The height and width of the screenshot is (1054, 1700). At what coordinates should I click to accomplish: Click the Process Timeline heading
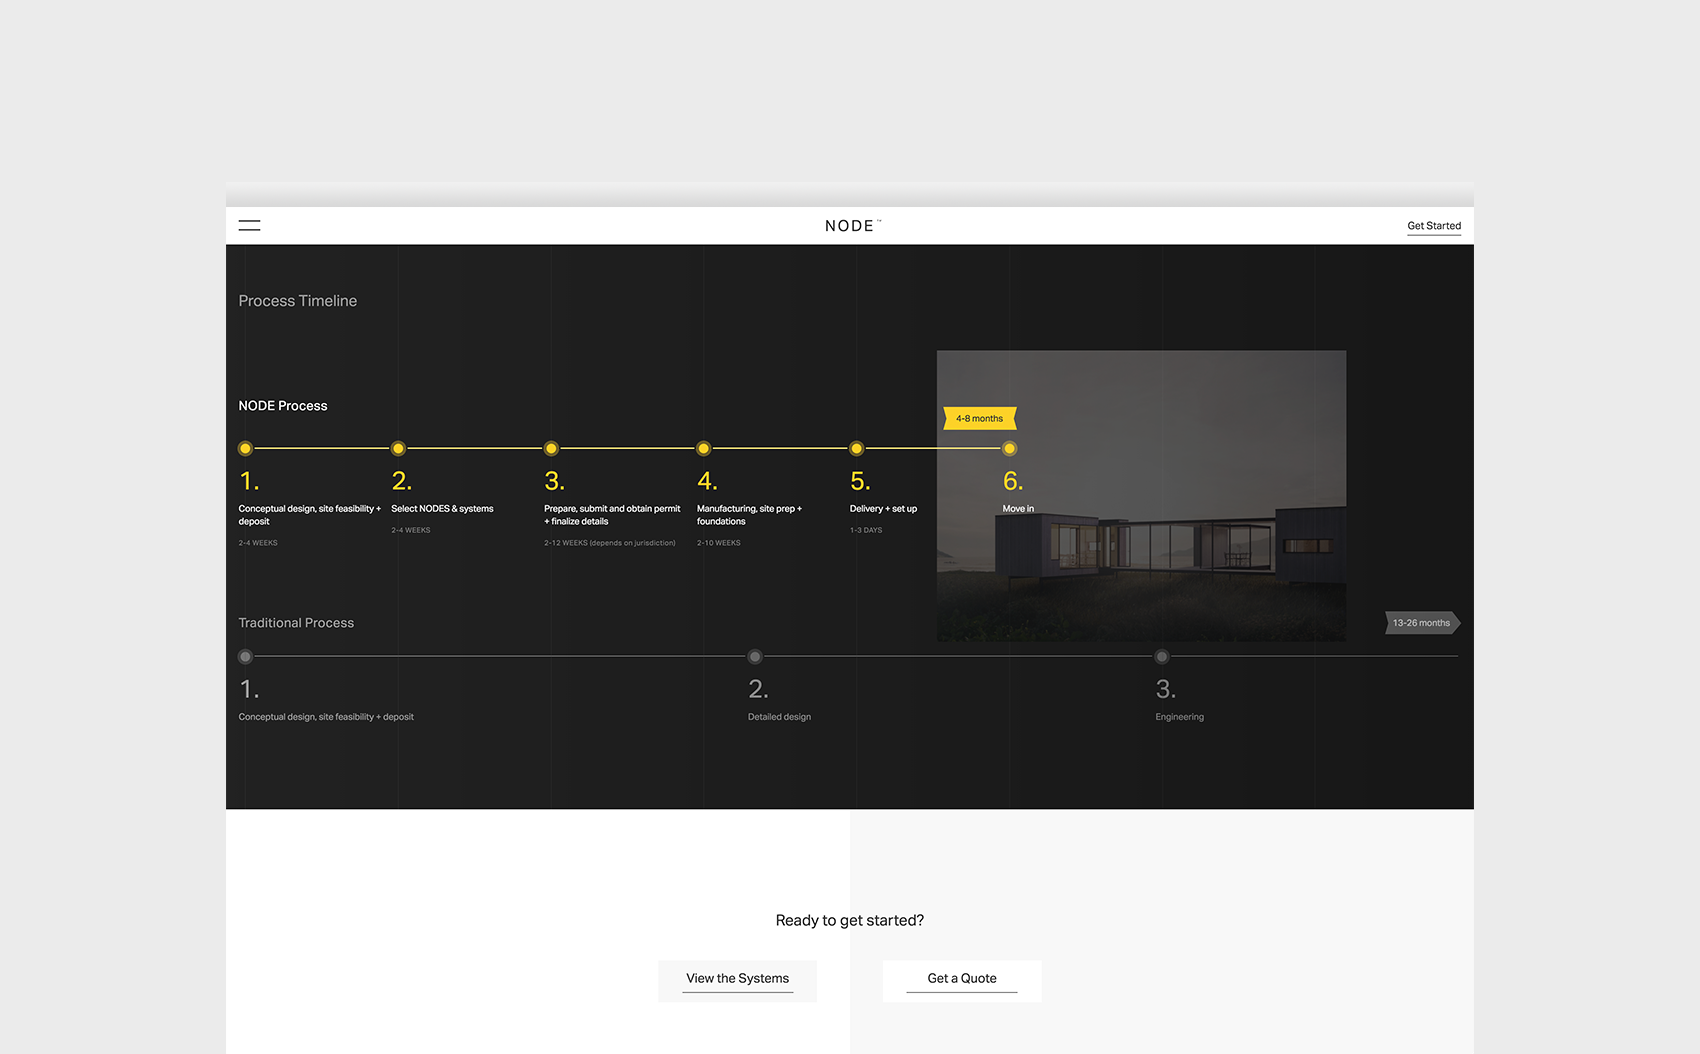click(x=297, y=301)
